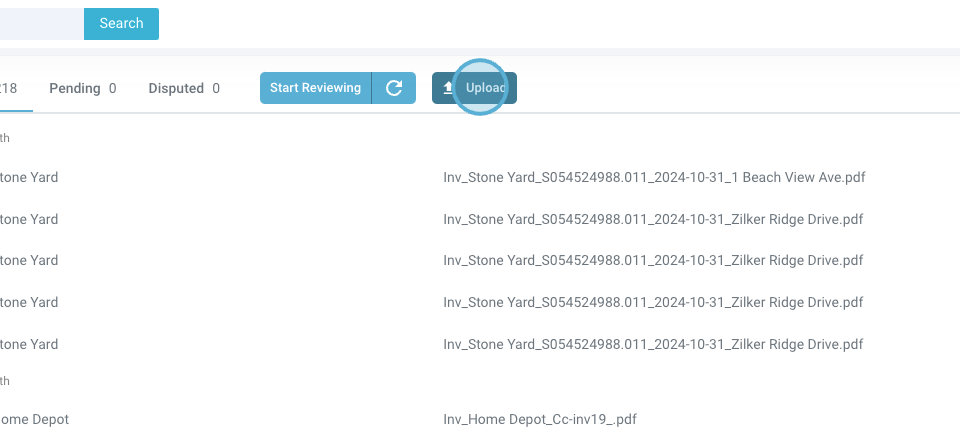The width and height of the screenshot is (960, 441).
Task: Open the 1 Beach View Ave invoice PDF
Action: (654, 177)
